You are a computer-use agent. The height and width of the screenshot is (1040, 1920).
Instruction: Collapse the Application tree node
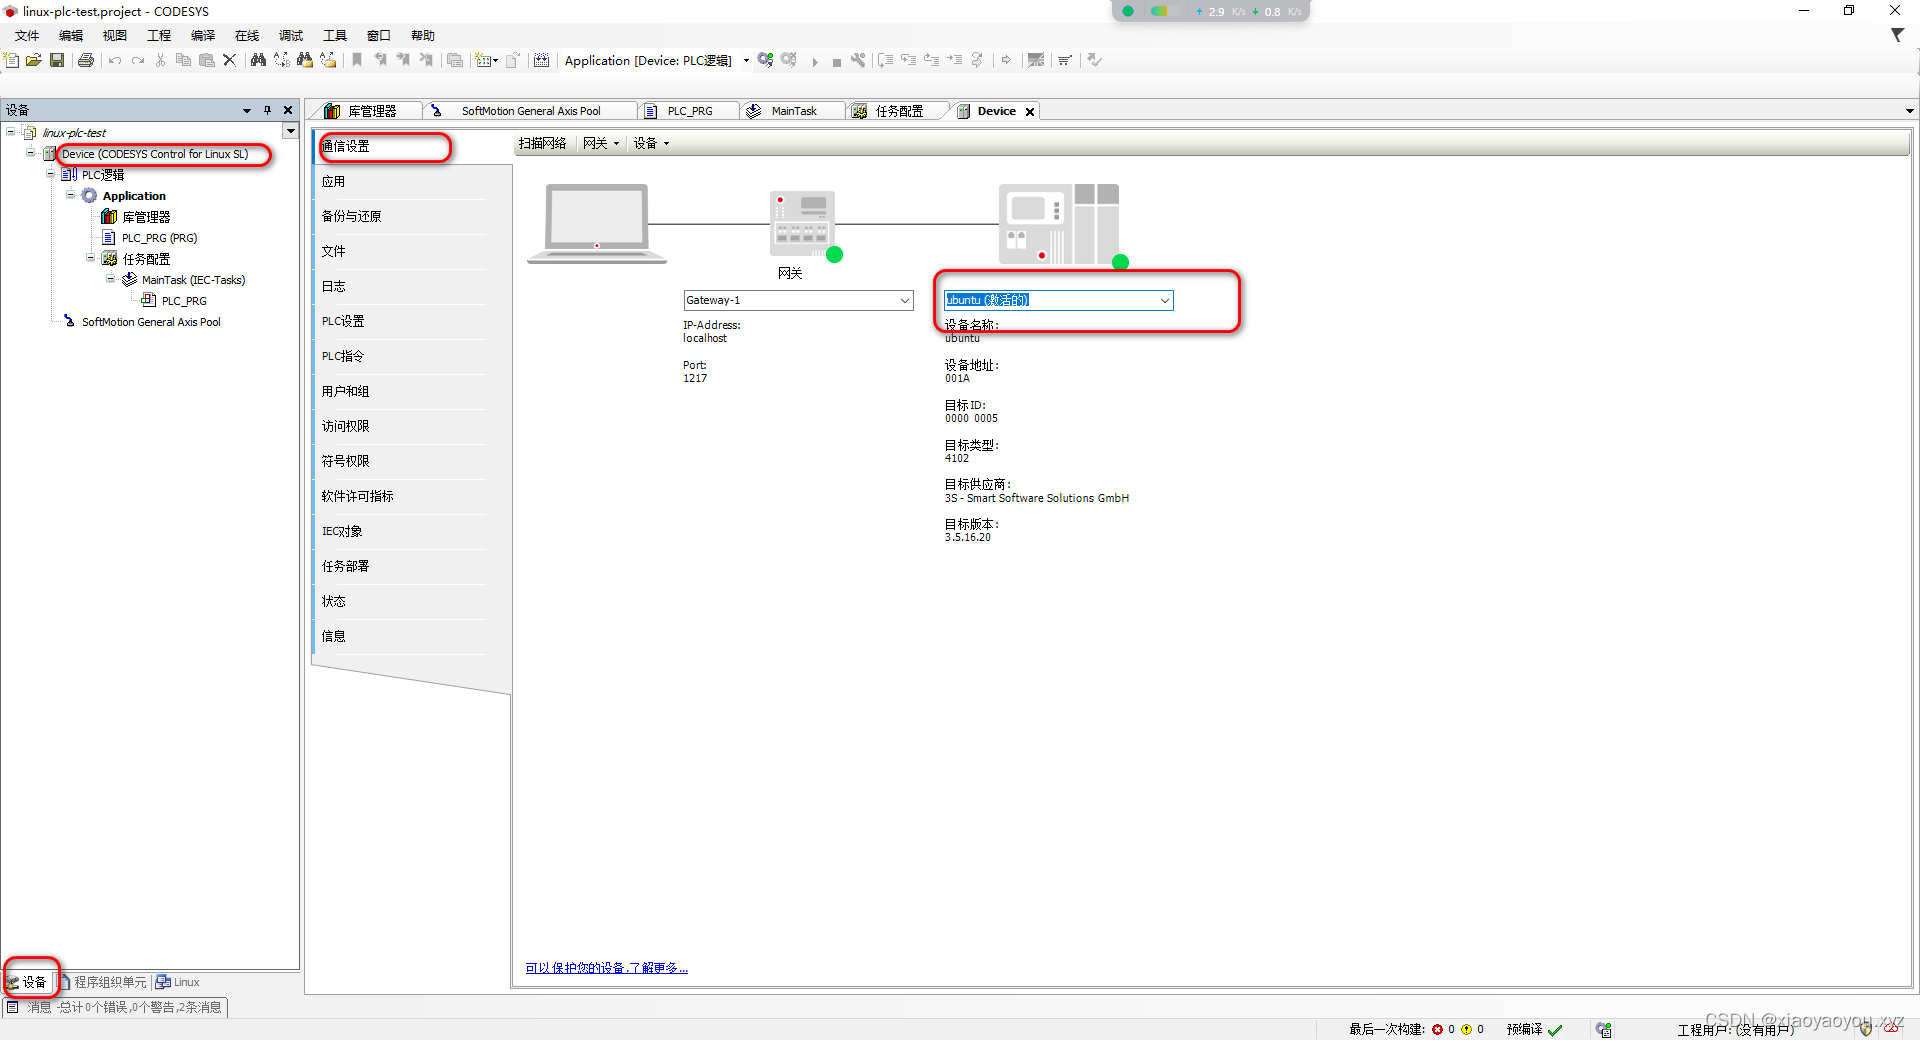[71, 195]
